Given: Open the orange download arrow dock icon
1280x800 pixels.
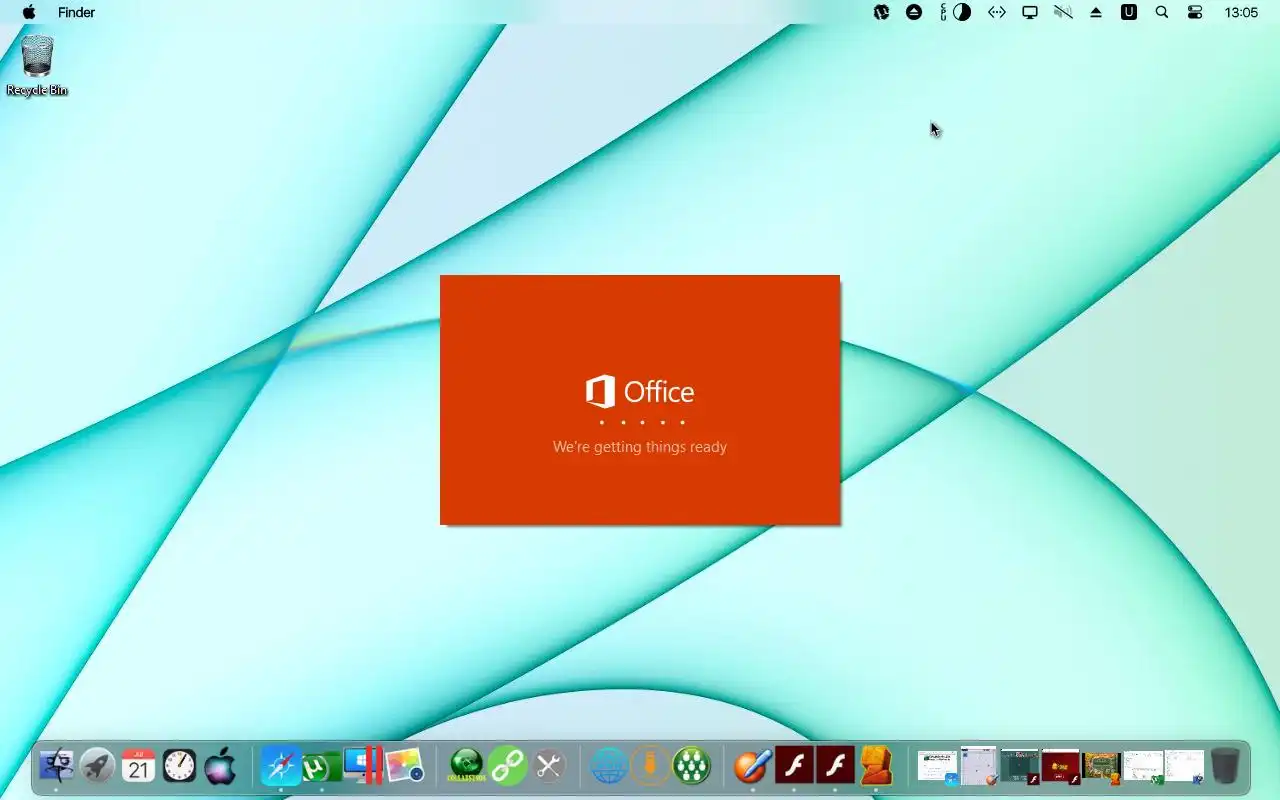Looking at the screenshot, I should click(650, 766).
